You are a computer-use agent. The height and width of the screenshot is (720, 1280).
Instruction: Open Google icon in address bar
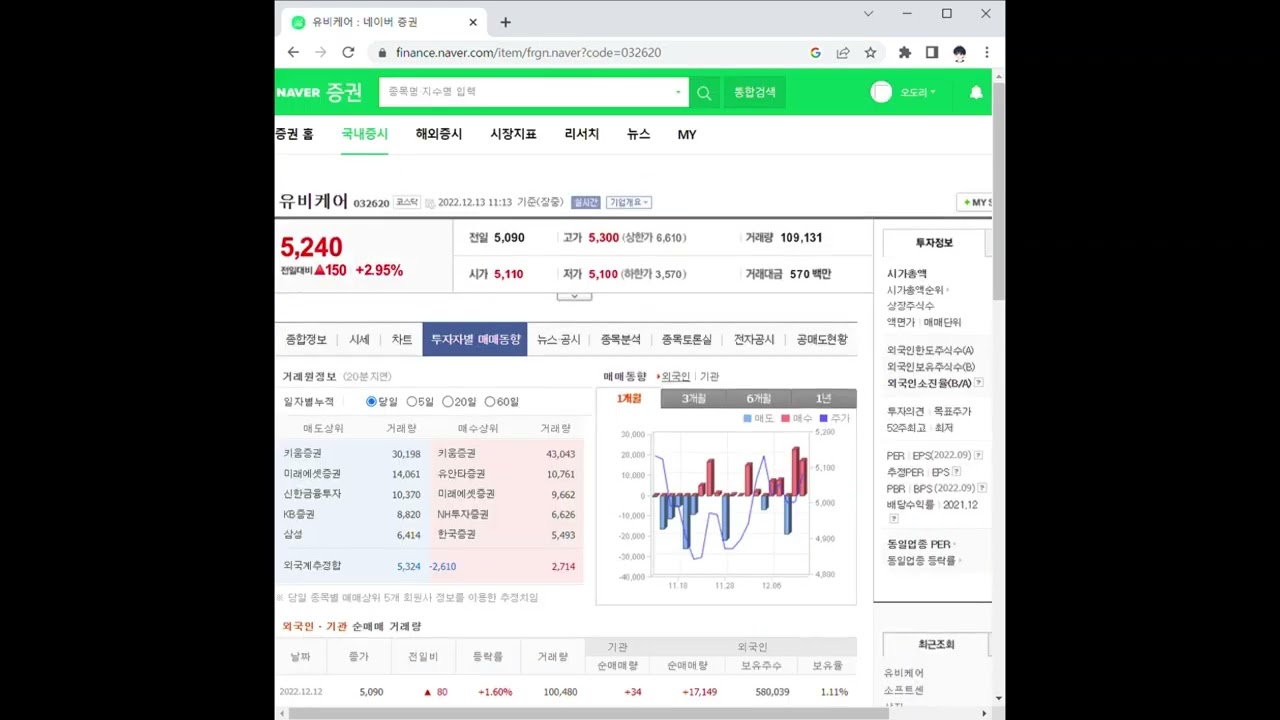(815, 52)
